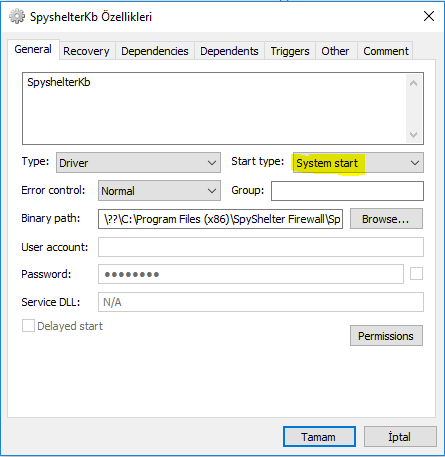This screenshot has width=445, height=457.
Task: Open the Triggers tab
Action: (x=290, y=51)
